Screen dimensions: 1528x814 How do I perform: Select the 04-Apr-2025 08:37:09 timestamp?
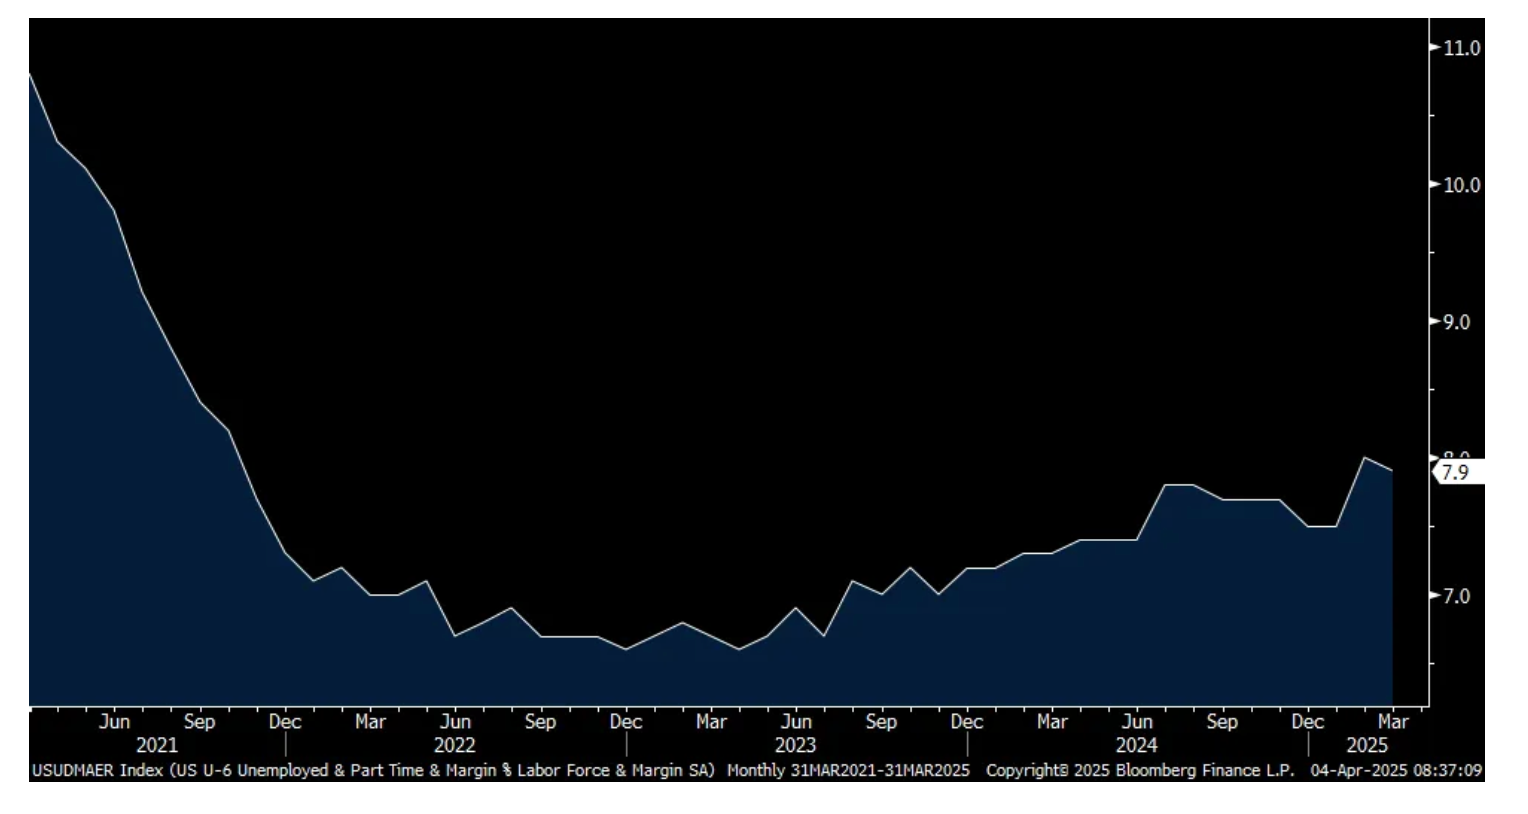[x=1396, y=771]
